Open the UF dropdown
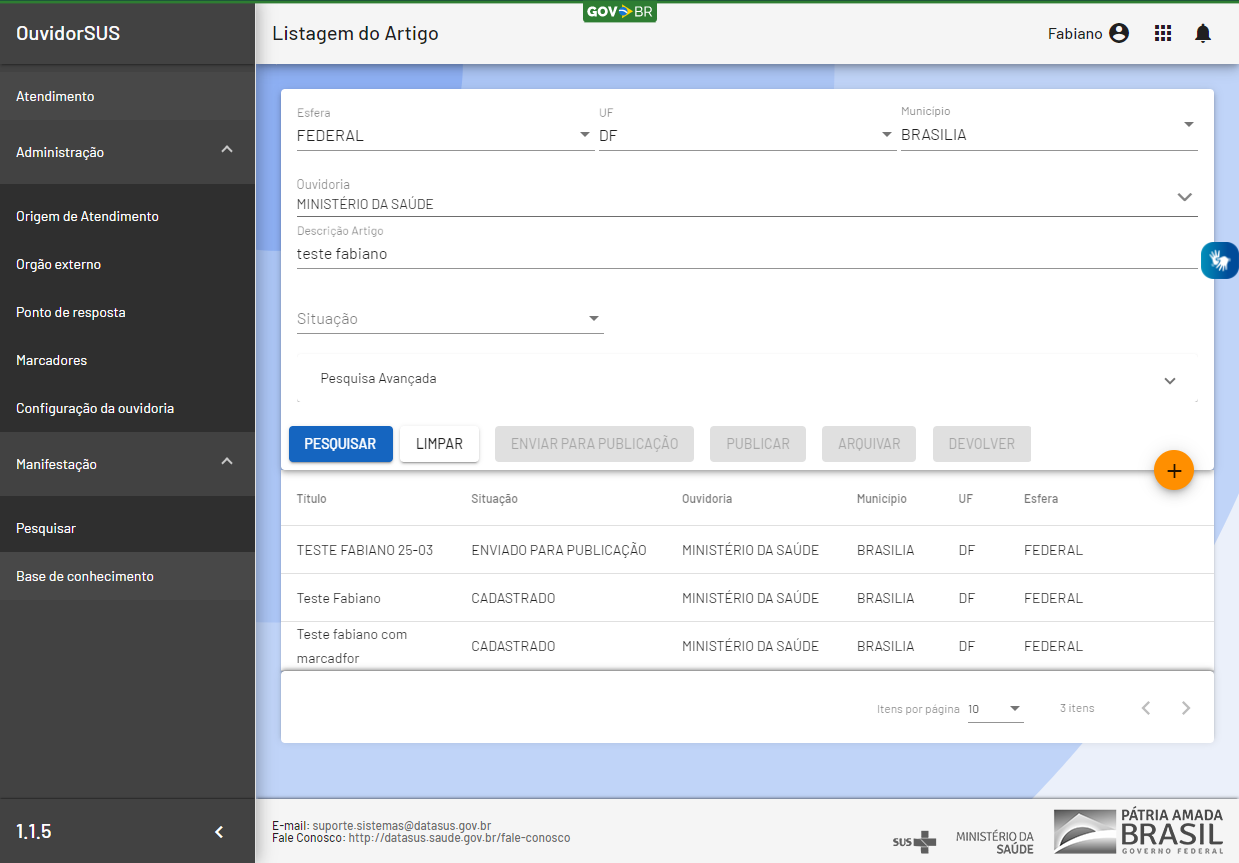 point(746,135)
